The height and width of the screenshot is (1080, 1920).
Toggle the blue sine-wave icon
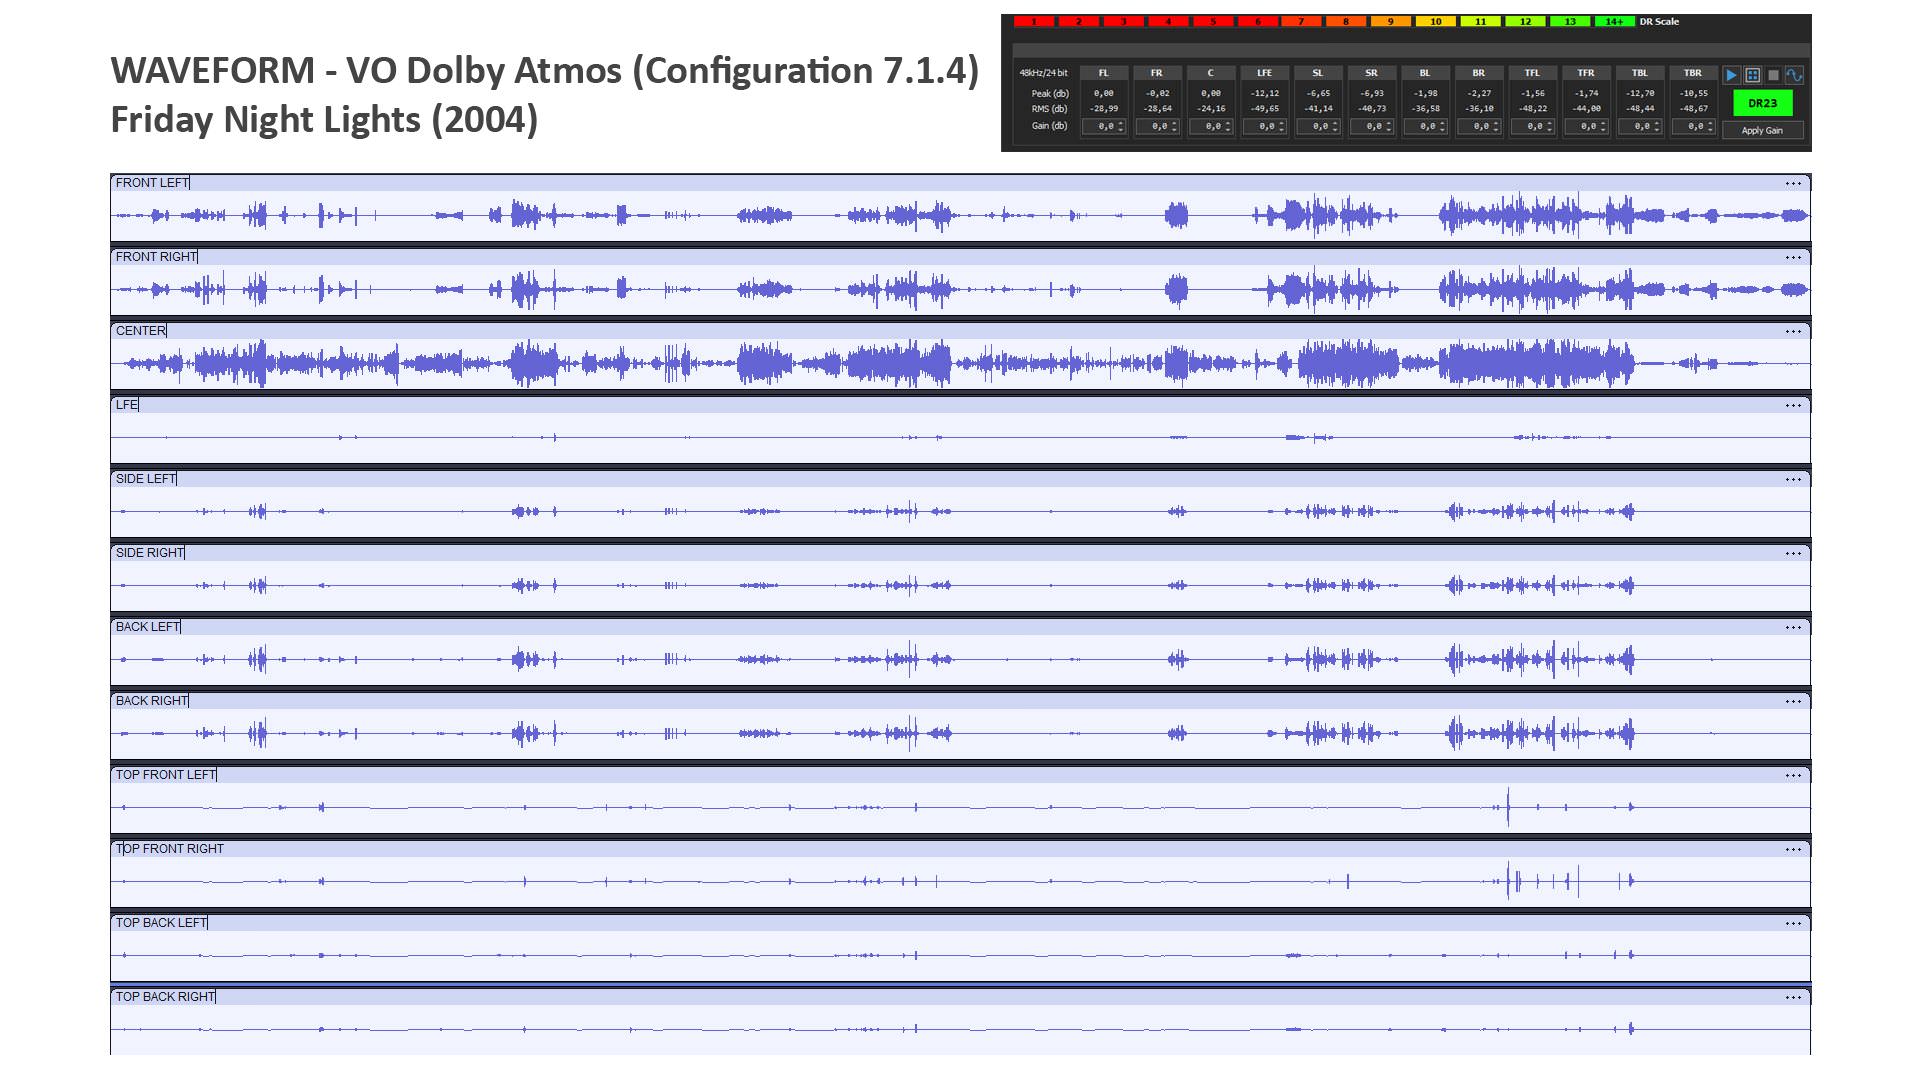[1794, 75]
